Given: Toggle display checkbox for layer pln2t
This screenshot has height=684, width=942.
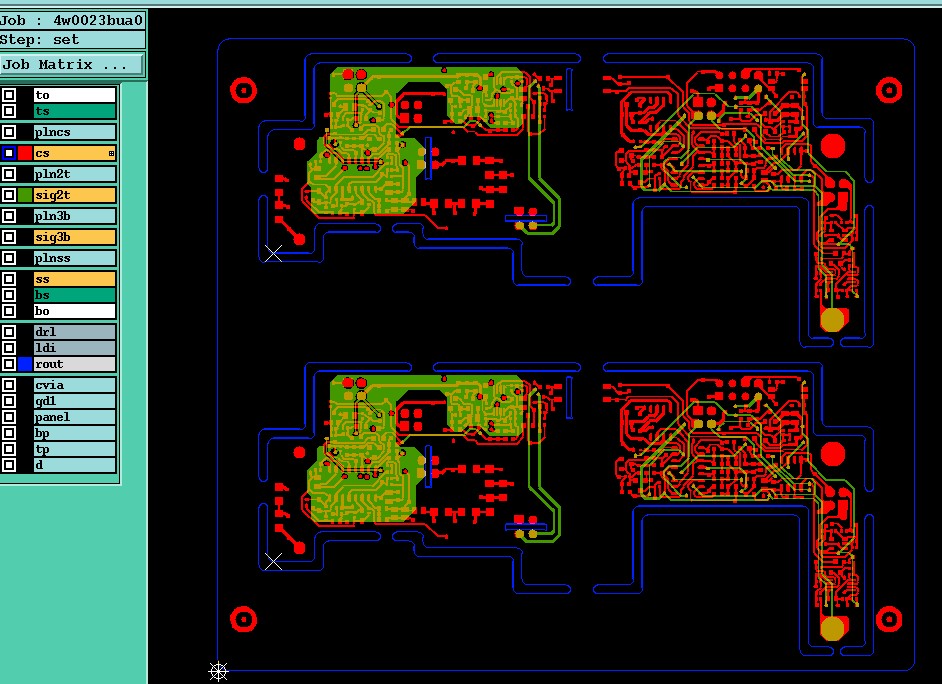Looking at the screenshot, I should [8, 174].
